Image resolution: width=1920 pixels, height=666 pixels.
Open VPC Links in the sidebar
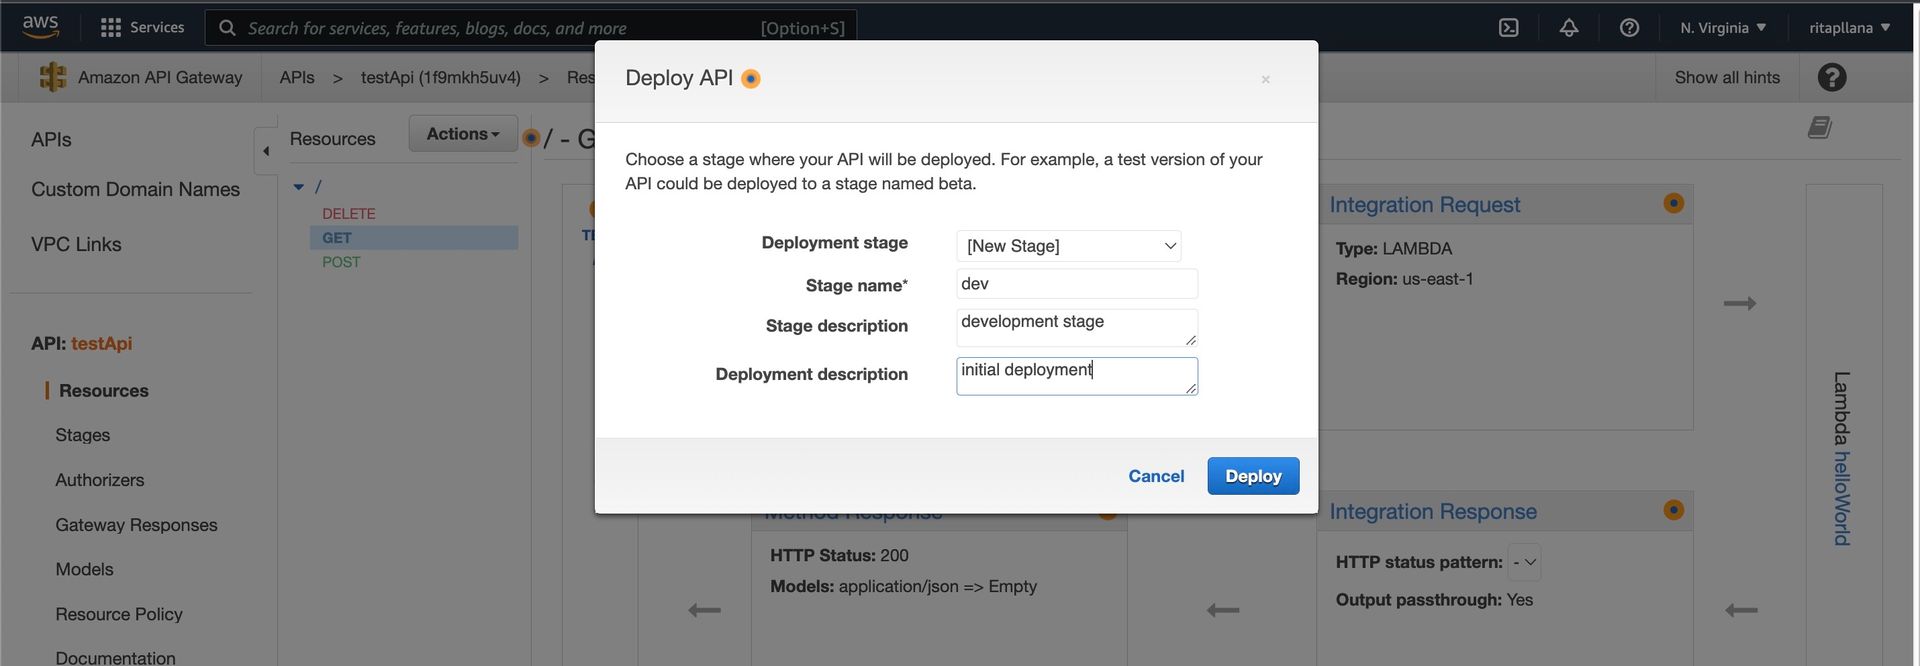(x=76, y=244)
